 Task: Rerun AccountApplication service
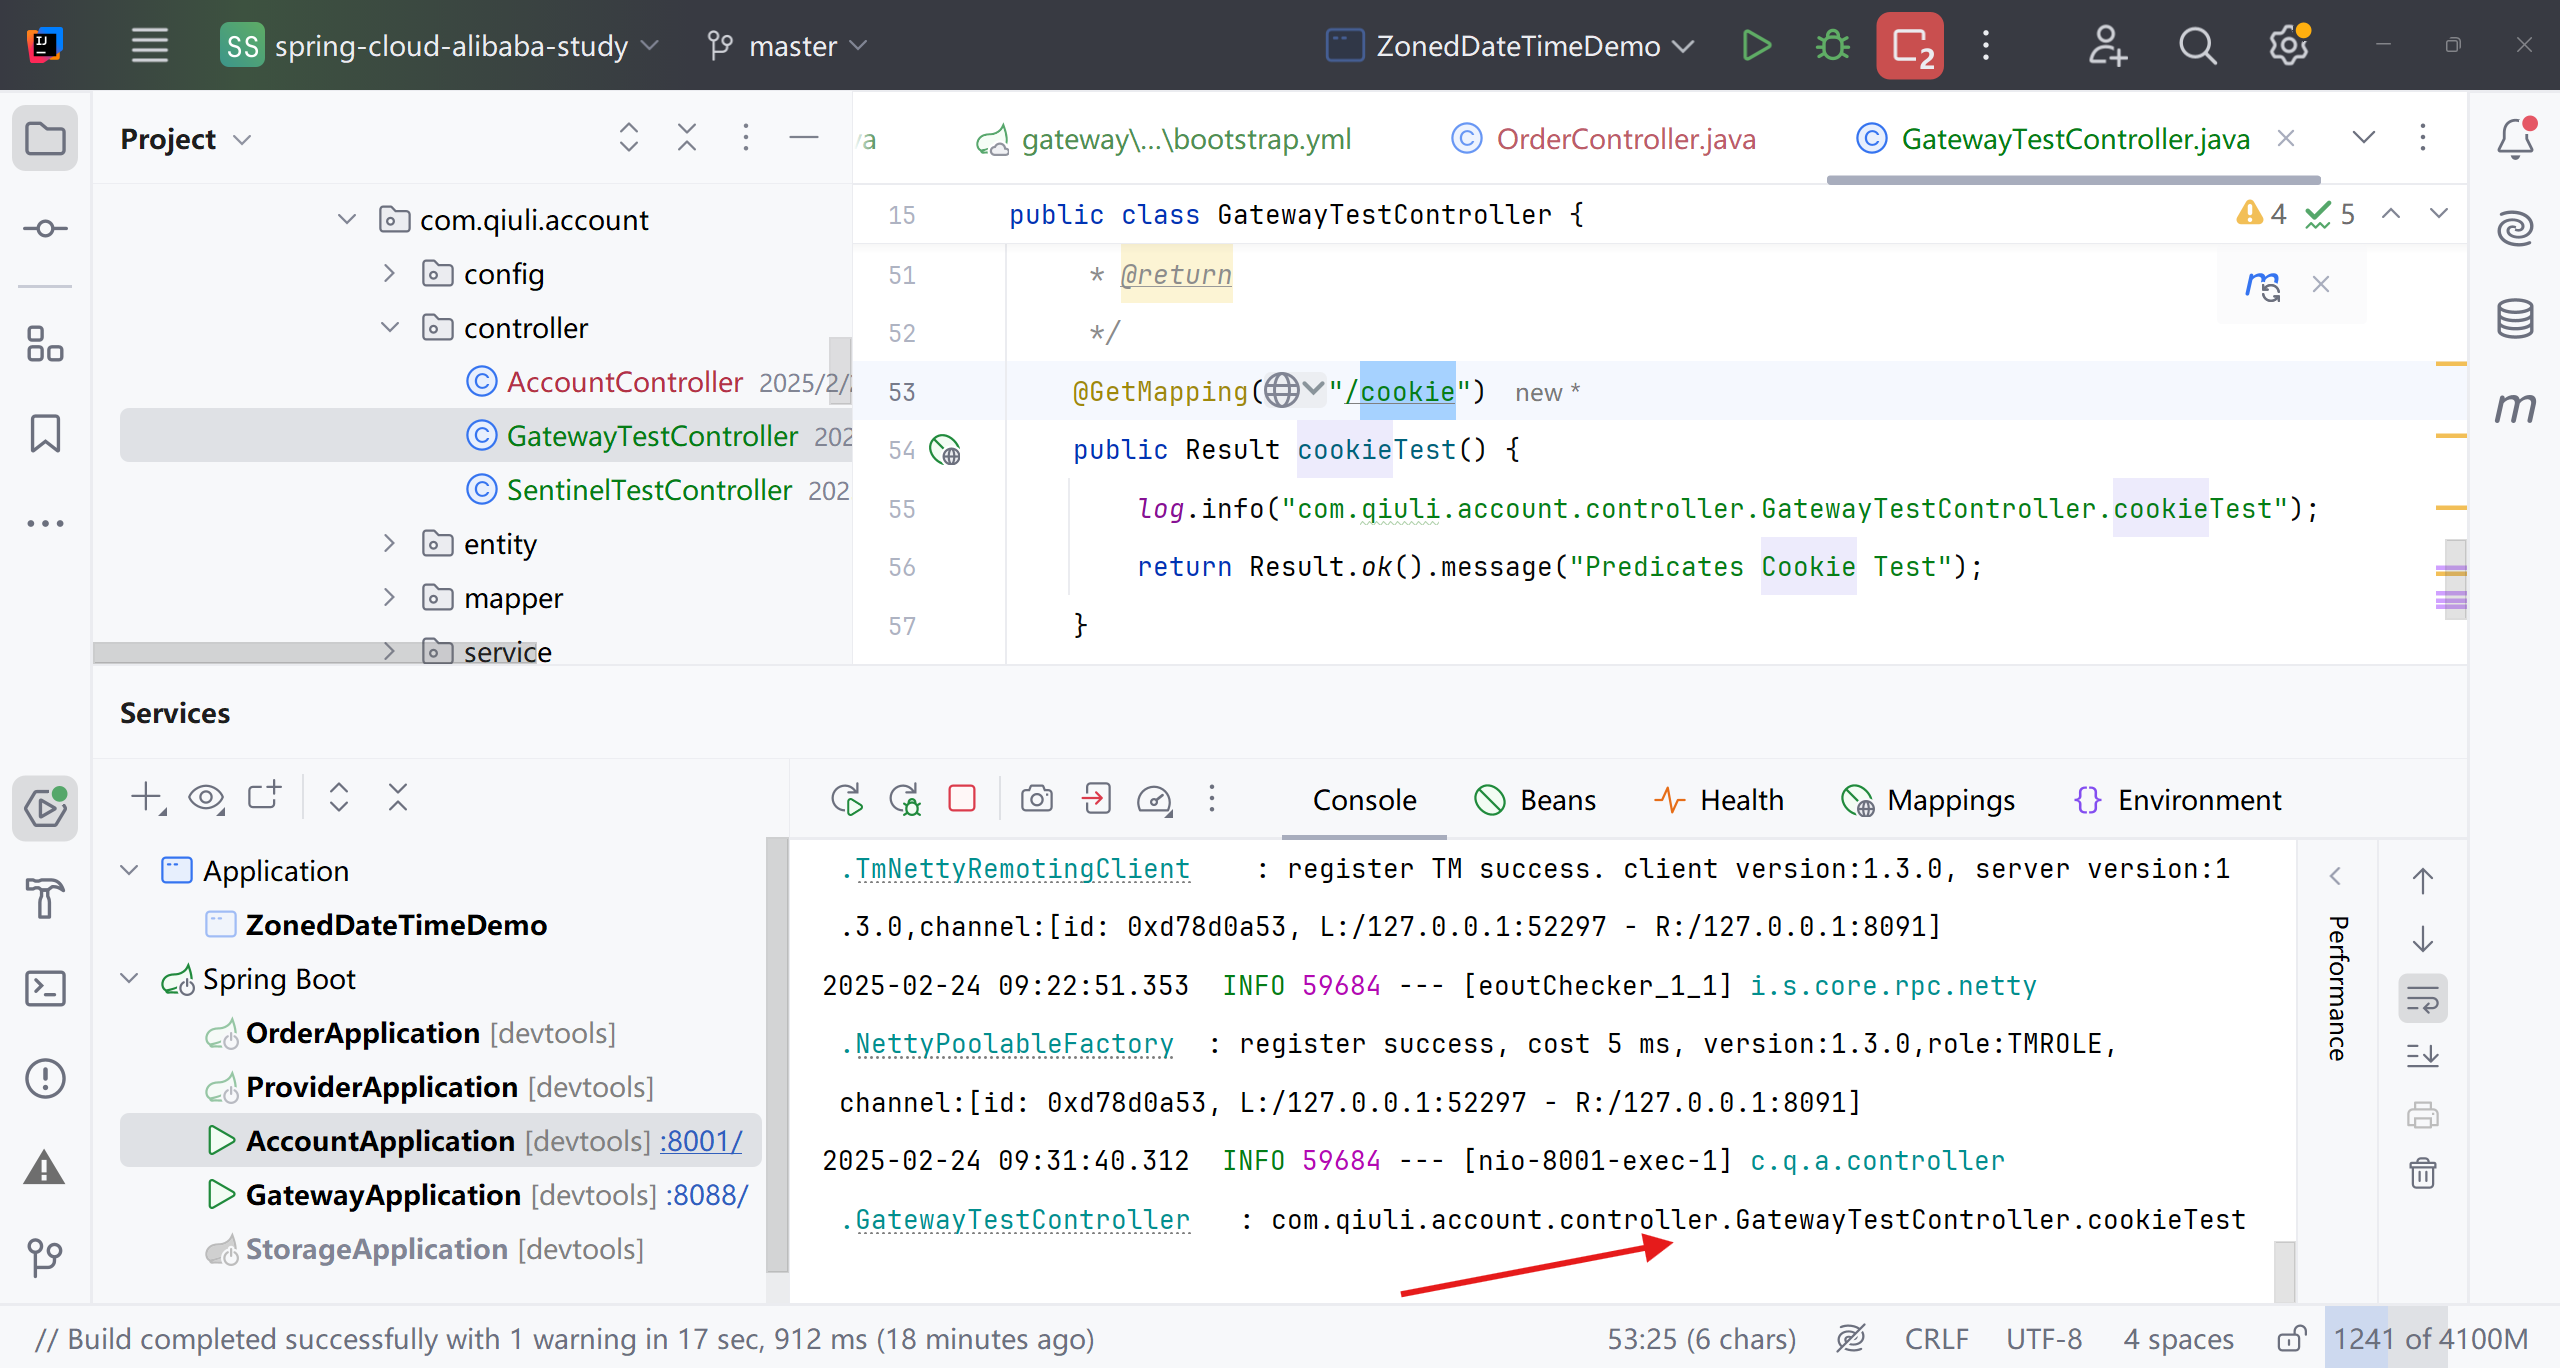tap(846, 799)
